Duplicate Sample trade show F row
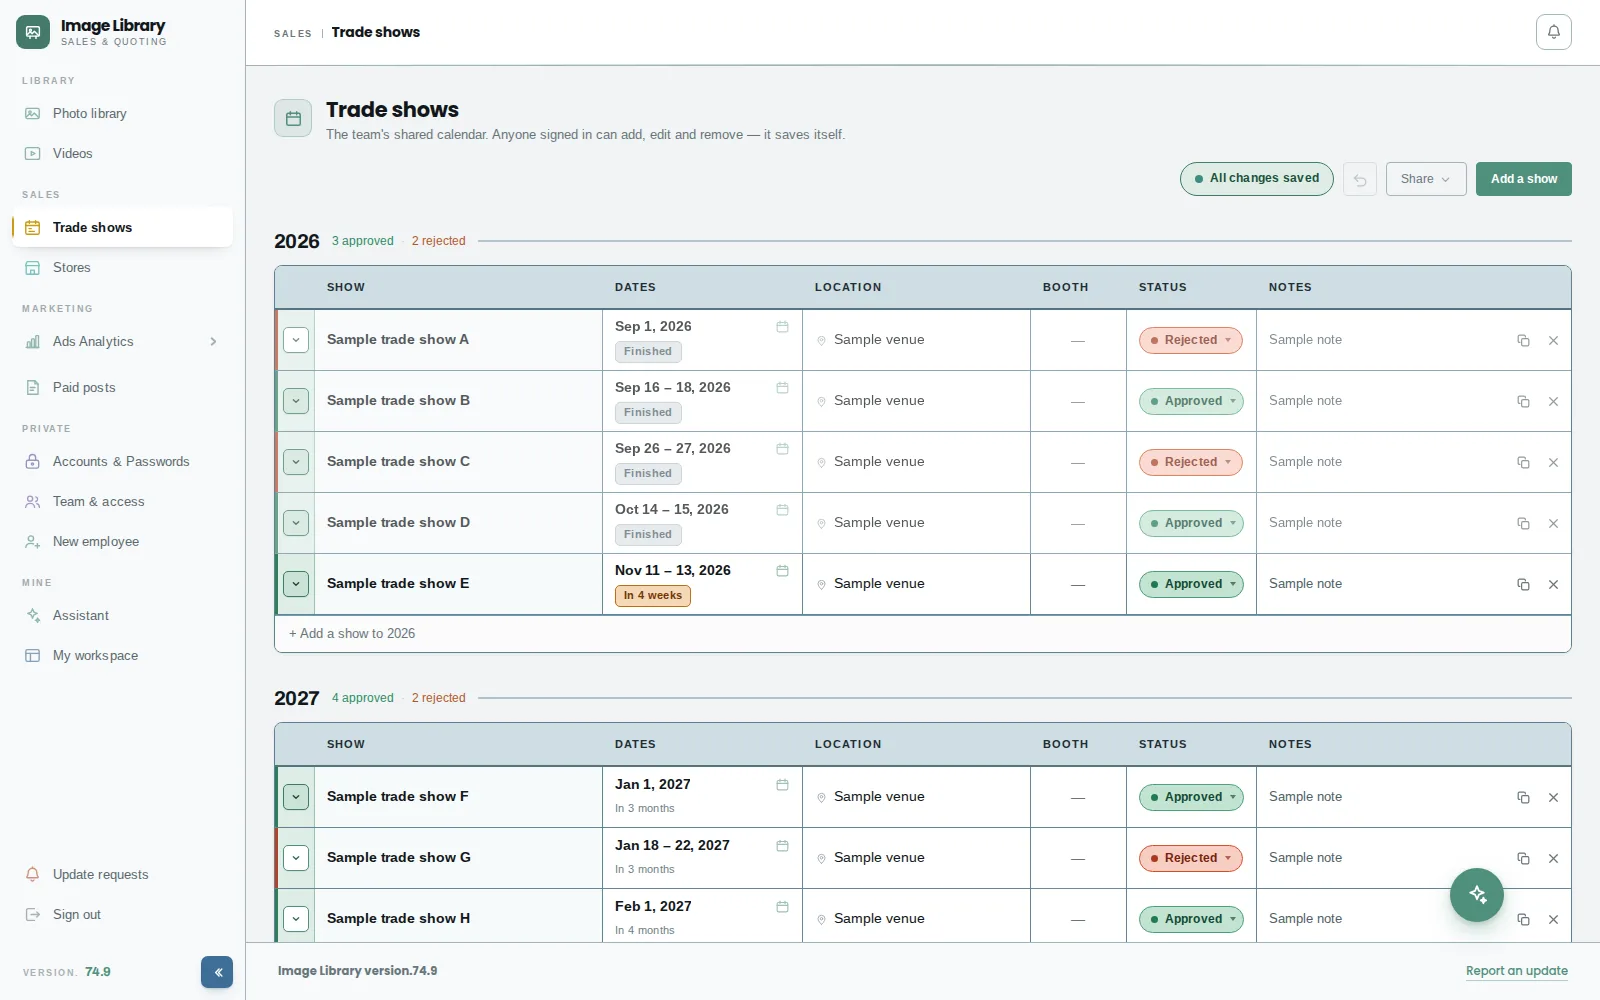This screenshot has width=1600, height=1000. click(x=1523, y=797)
